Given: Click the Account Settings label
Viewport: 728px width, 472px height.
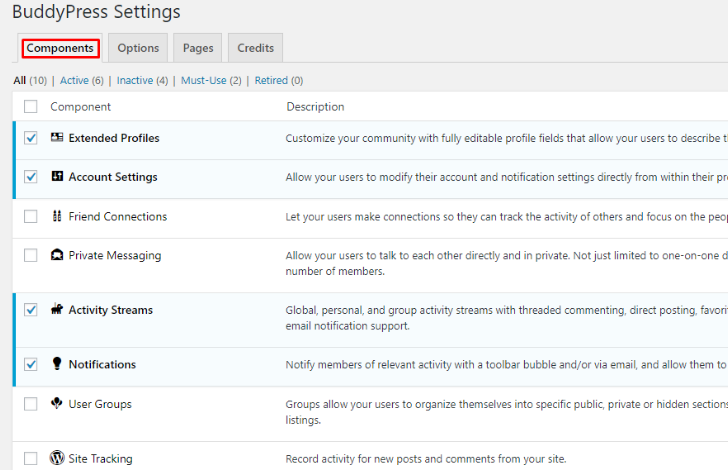Looking at the screenshot, I should point(113,177).
